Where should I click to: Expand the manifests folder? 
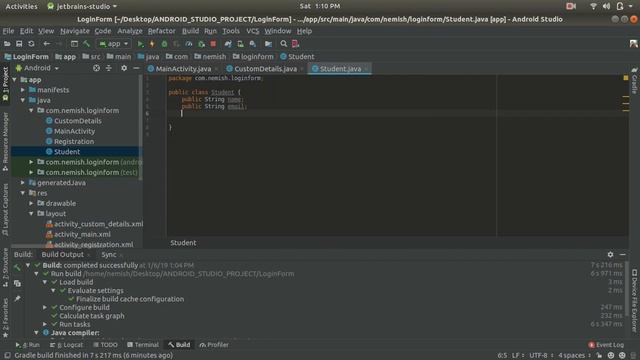[x=23, y=90]
